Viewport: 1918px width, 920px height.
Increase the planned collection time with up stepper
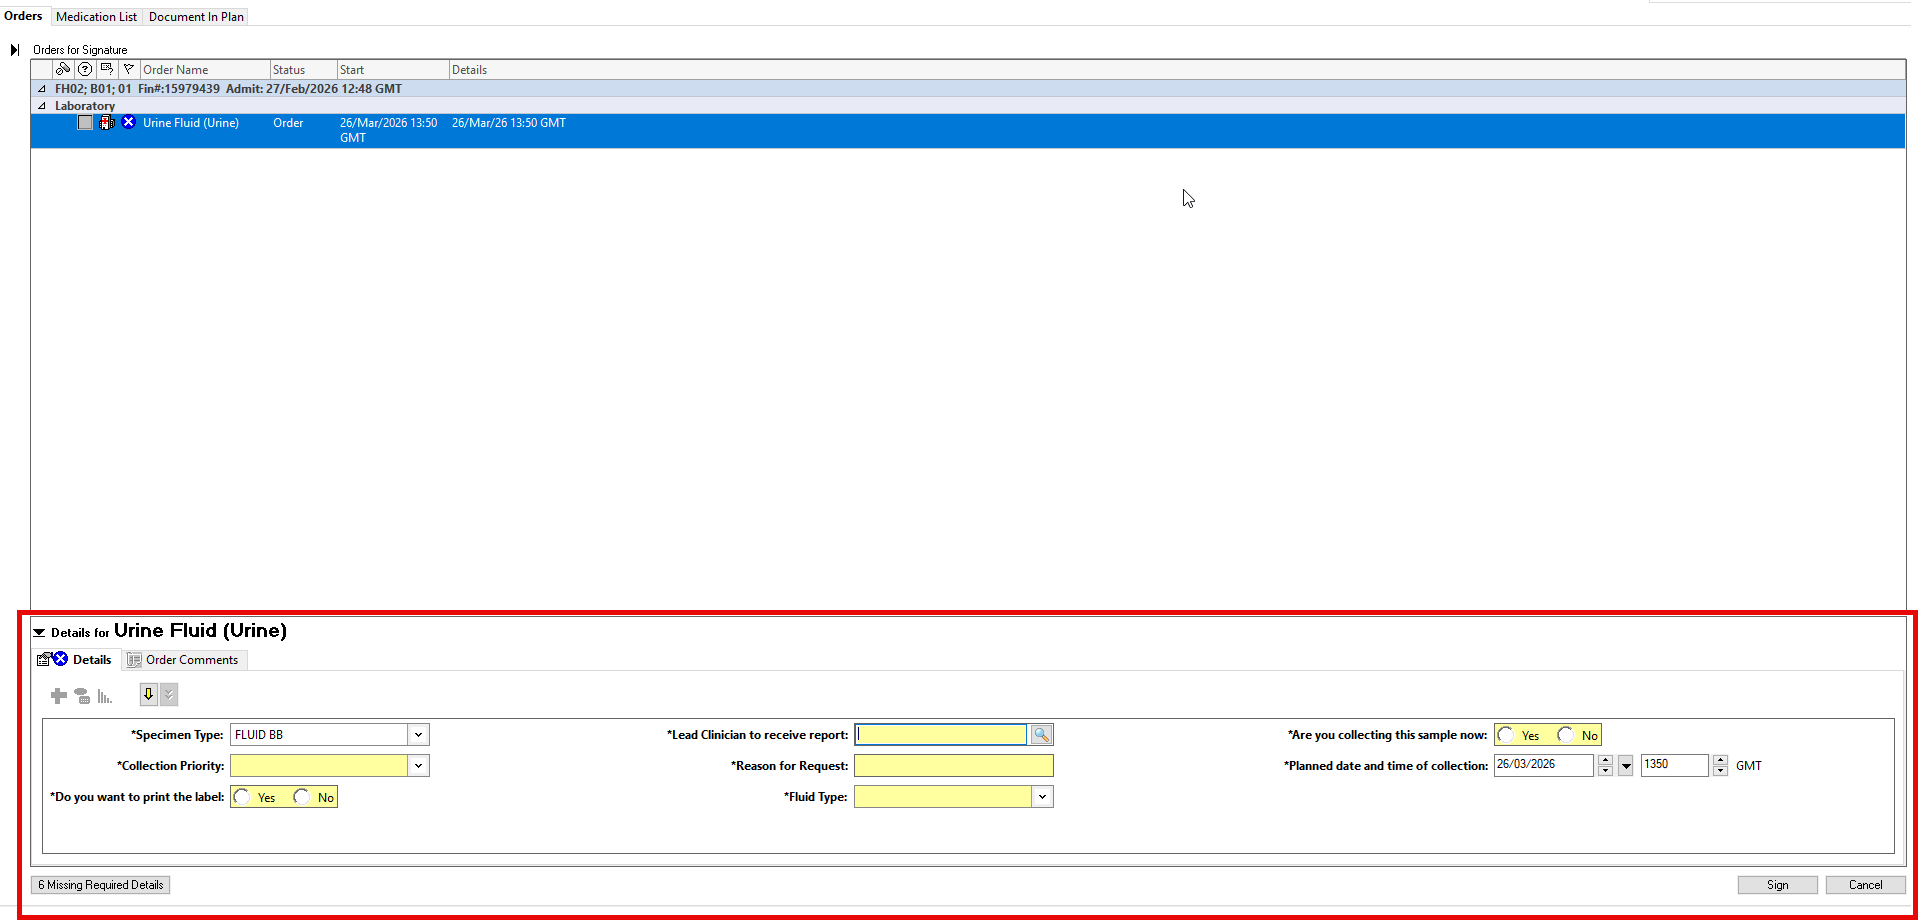click(1720, 760)
